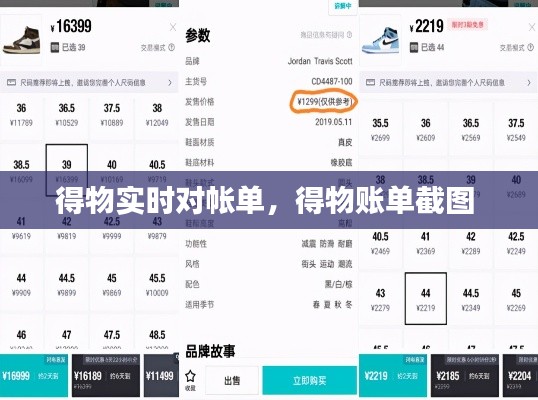Tap the size ruler icon in left banner

(x=11, y=82)
